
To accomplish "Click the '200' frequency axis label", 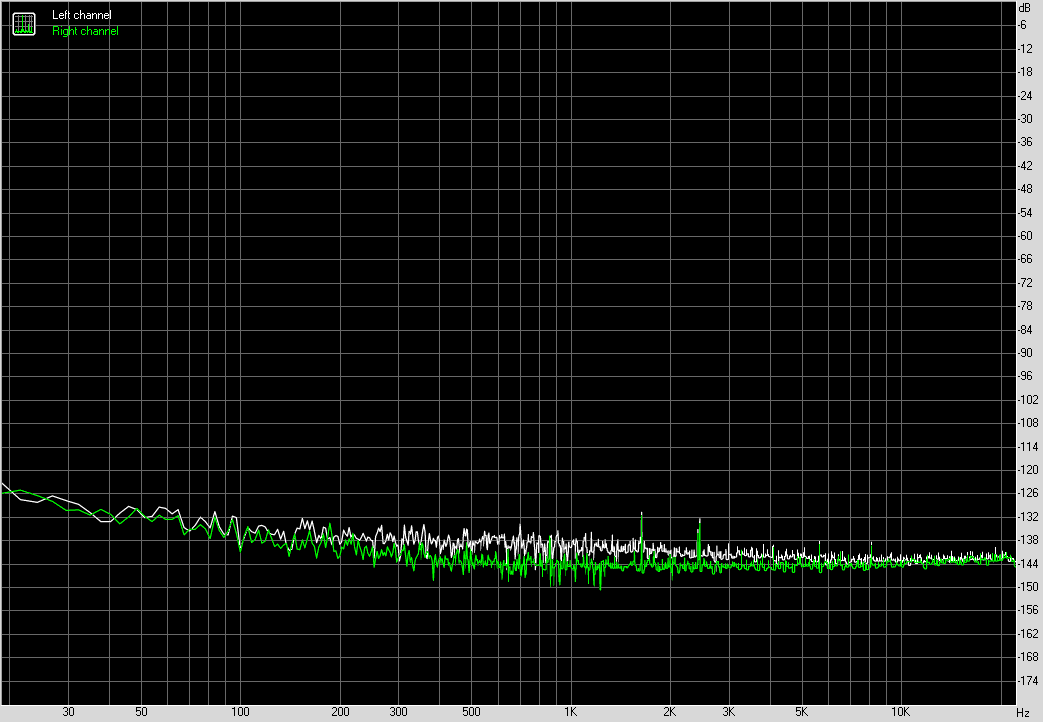I will (340, 711).
